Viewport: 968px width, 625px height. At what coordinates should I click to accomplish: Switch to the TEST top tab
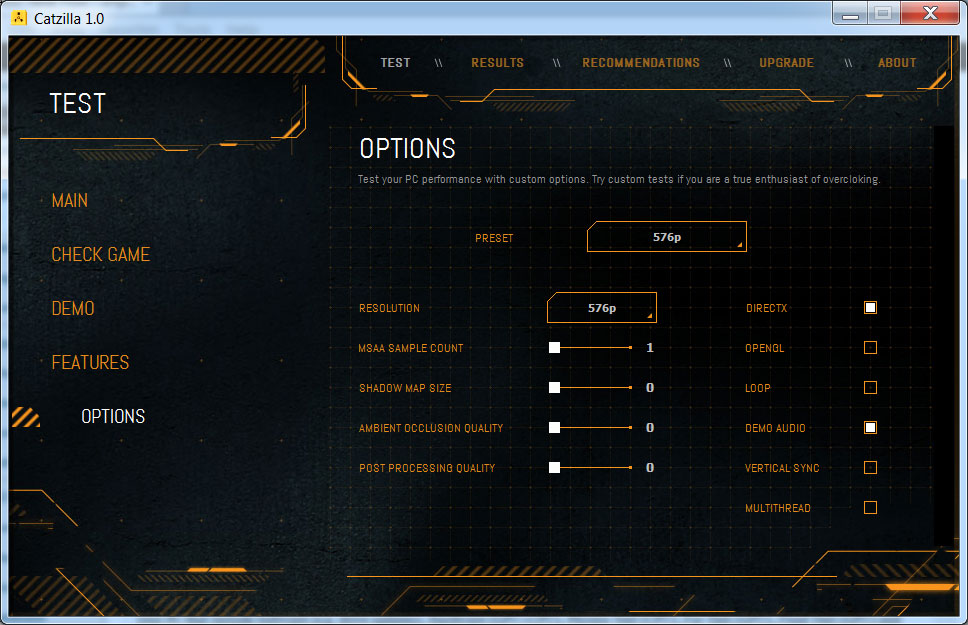(x=395, y=63)
